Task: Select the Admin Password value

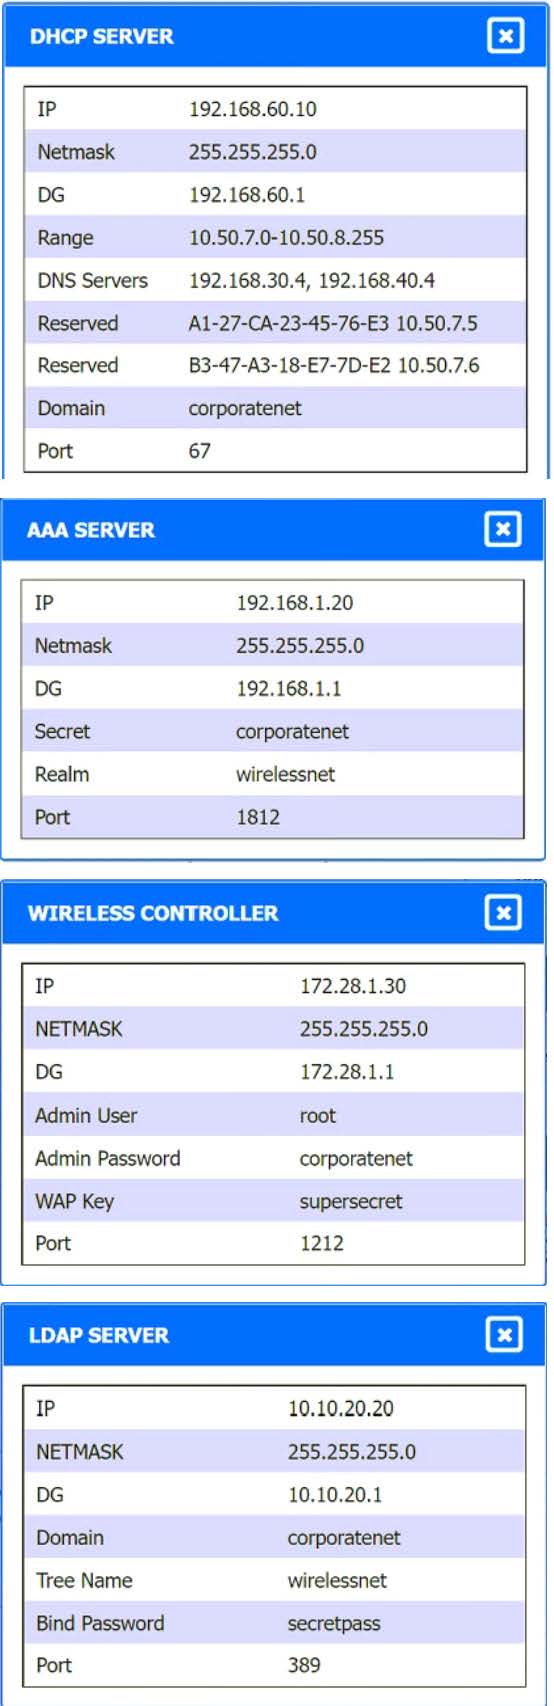Action: coord(356,1159)
